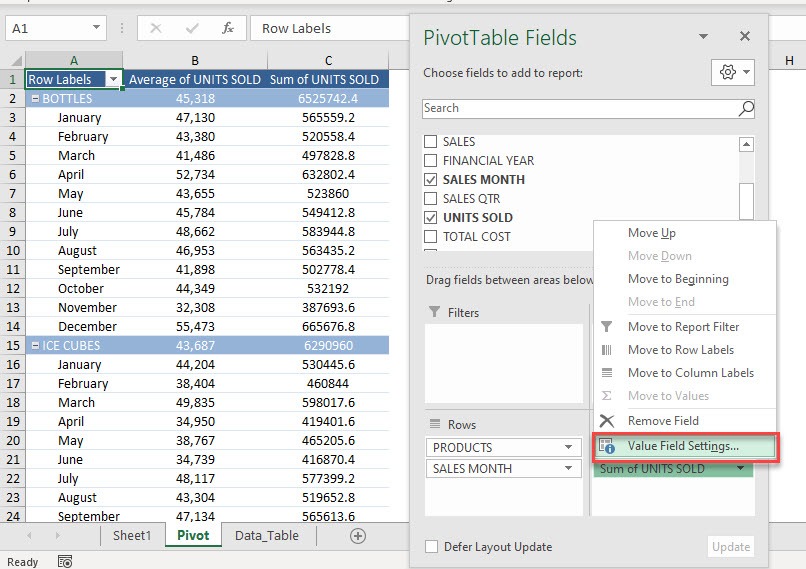This screenshot has width=806, height=569.
Task: Click next sheet navigation arrow
Action: click(57, 536)
